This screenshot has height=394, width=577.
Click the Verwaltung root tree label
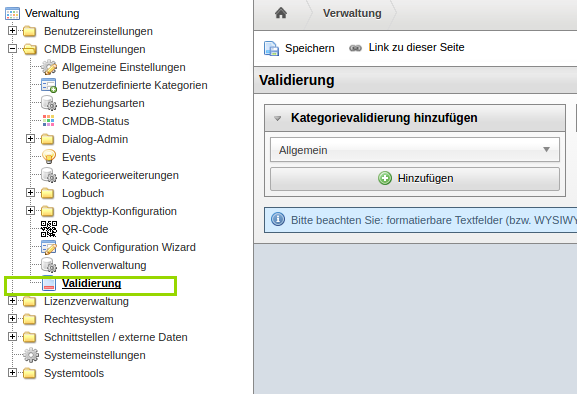(52, 13)
